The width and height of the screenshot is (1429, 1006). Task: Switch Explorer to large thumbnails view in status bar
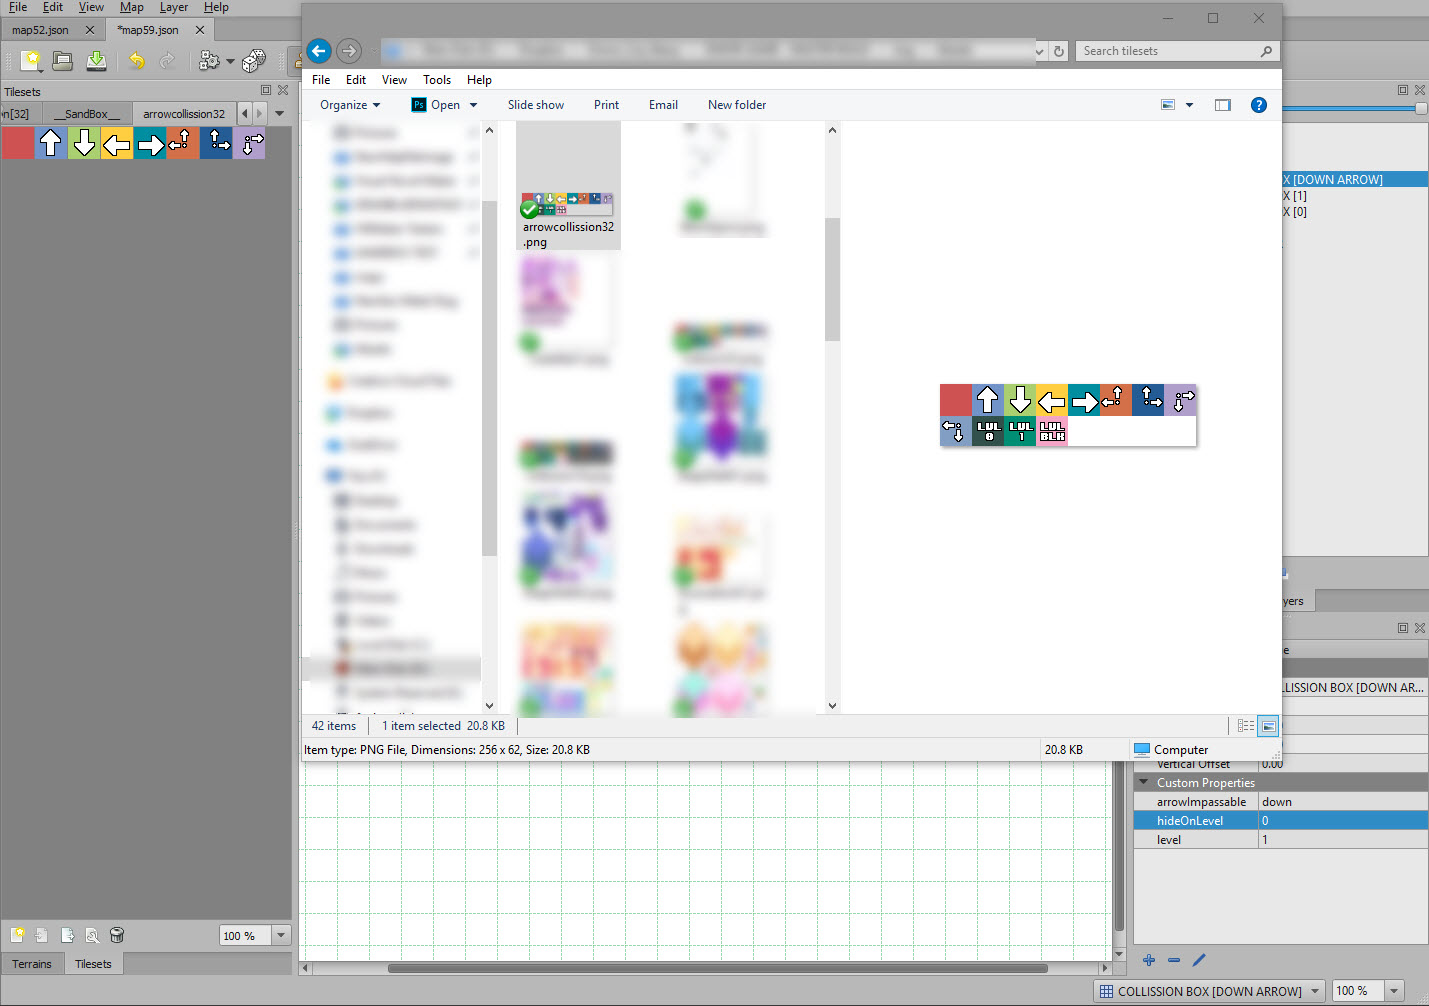[1268, 726]
